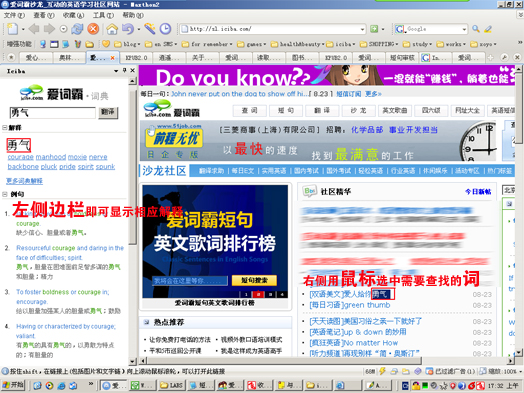Click the wand icon in the toolbar

pos(149,29)
